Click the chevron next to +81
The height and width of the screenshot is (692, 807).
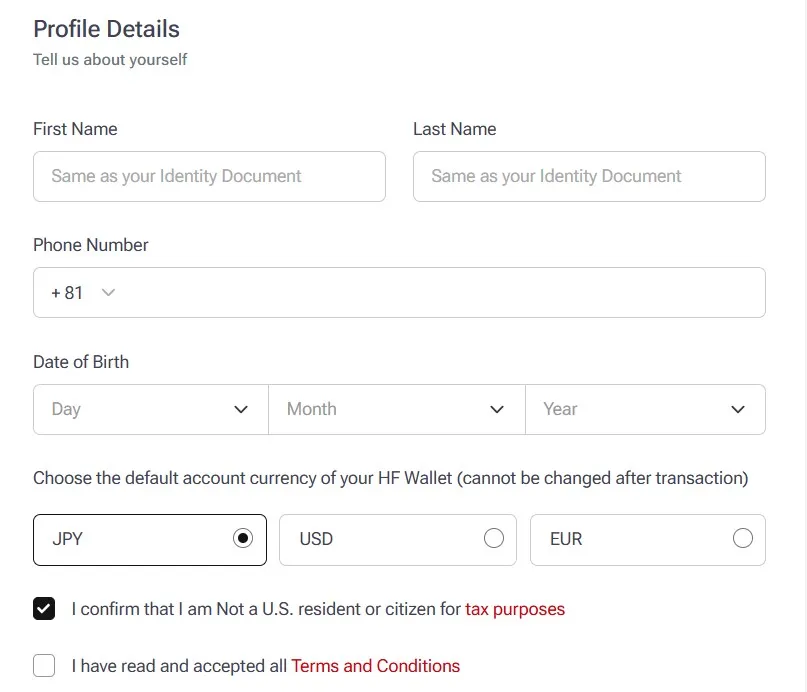108,293
